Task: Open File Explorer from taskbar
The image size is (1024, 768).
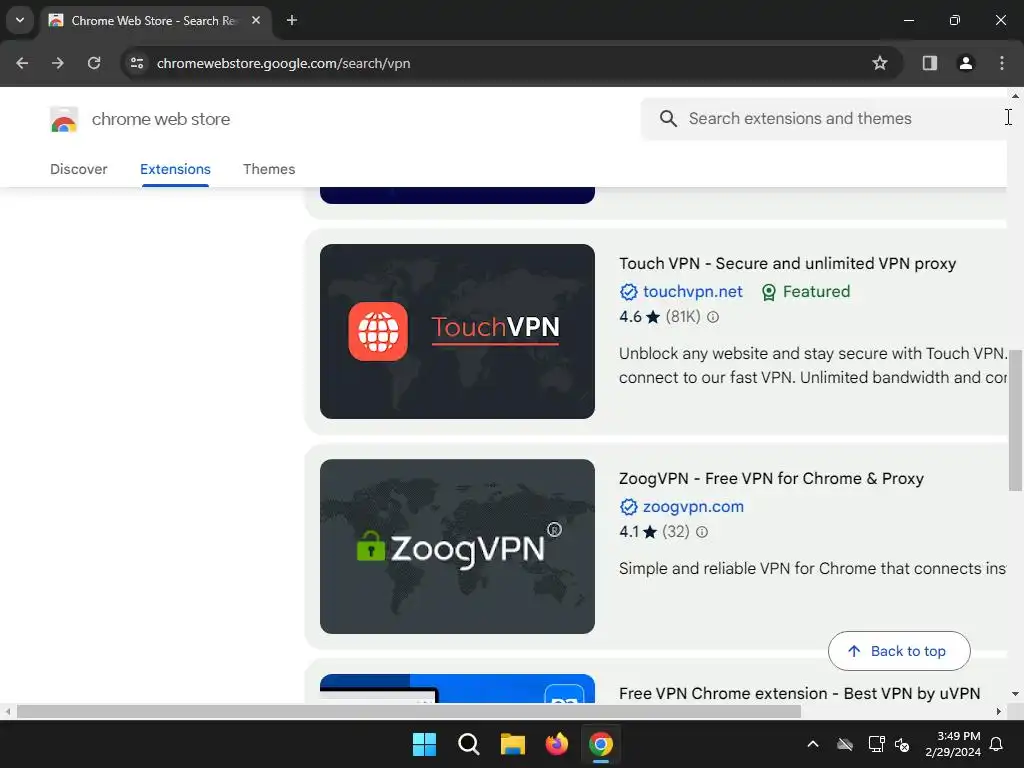Action: [513, 744]
